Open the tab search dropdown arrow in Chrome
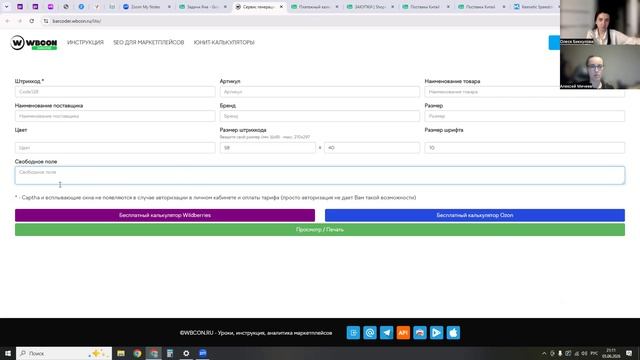This screenshot has width=640, height=360. (x=7, y=7)
